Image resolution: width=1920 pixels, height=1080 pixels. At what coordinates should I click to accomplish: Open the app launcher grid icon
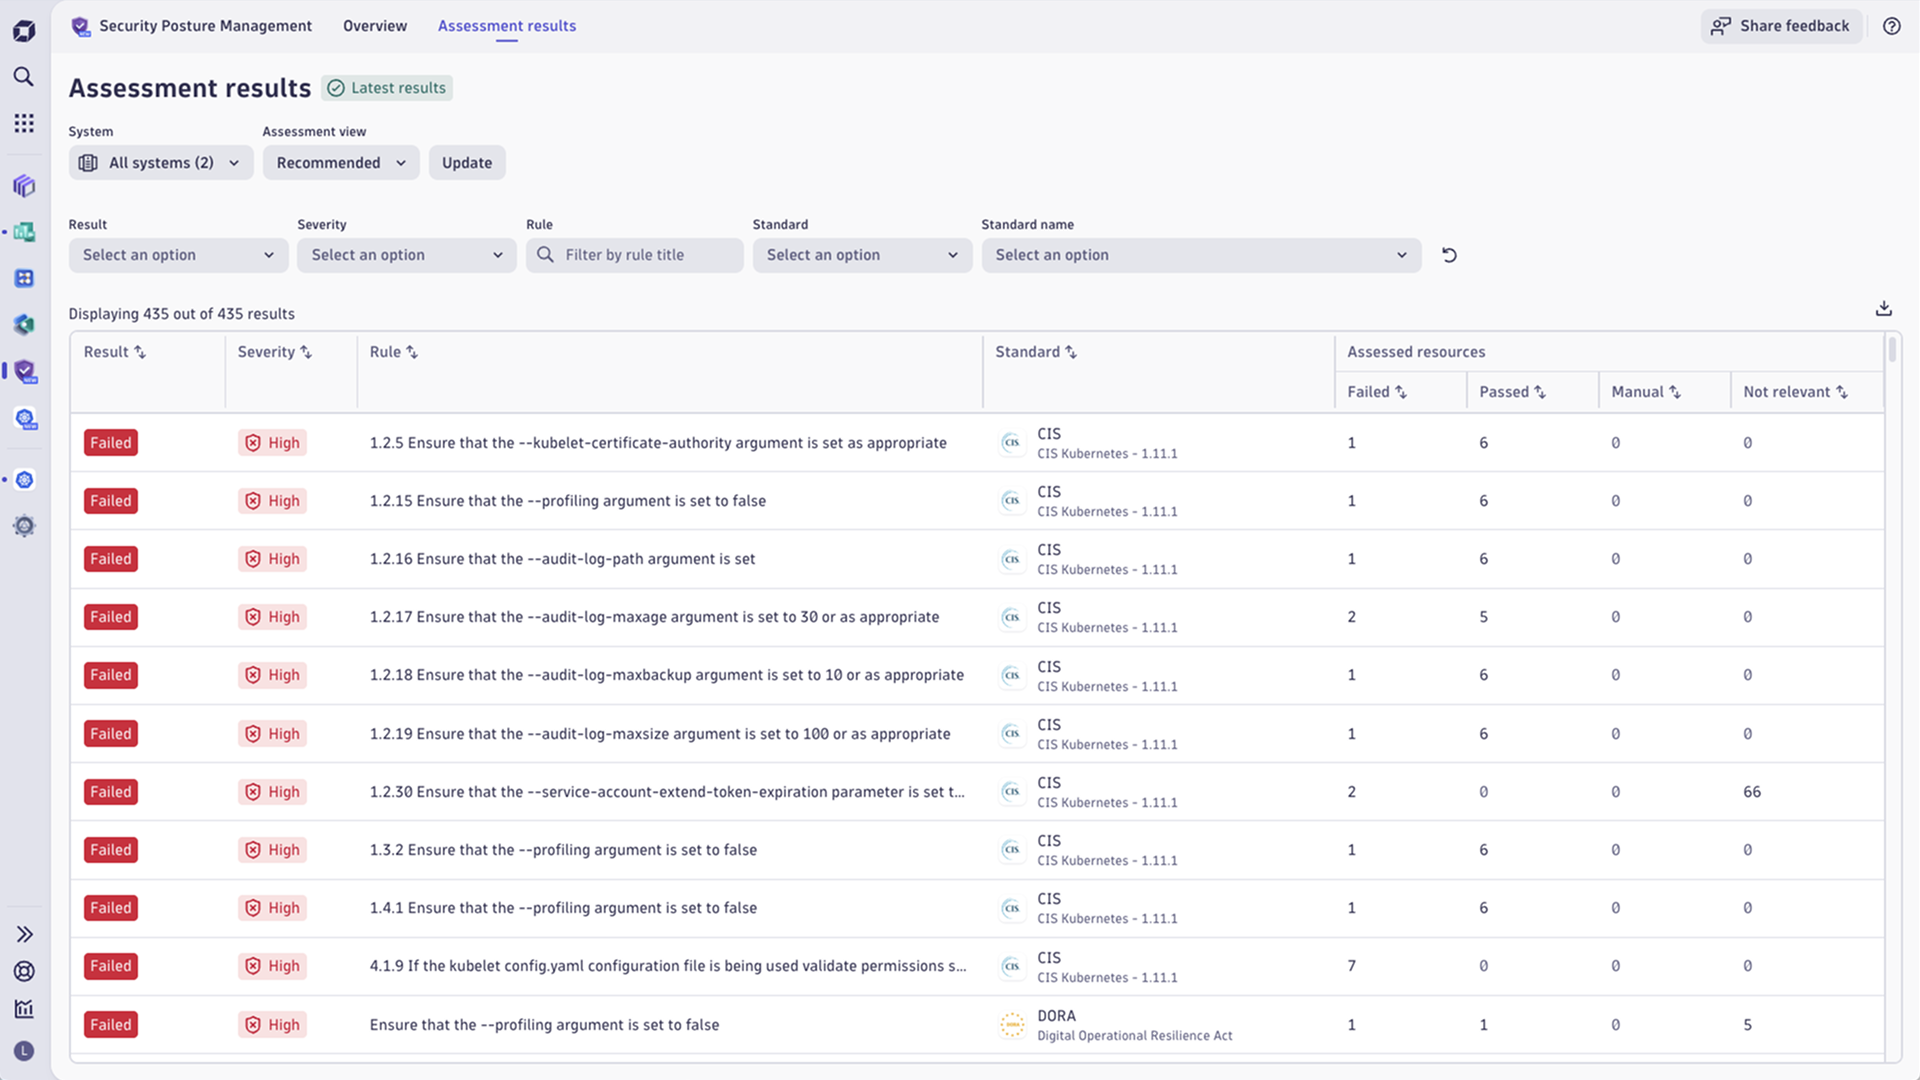(24, 122)
